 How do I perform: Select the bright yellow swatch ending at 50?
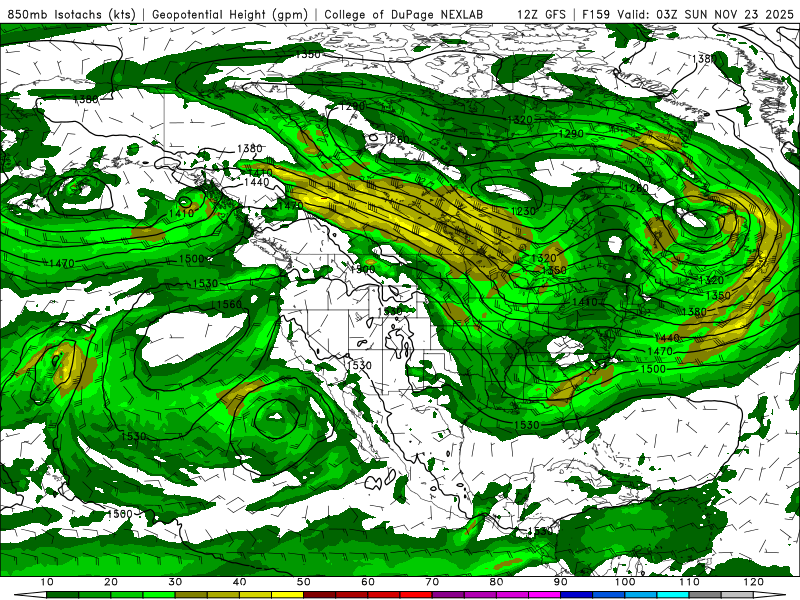(x=287, y=595)
